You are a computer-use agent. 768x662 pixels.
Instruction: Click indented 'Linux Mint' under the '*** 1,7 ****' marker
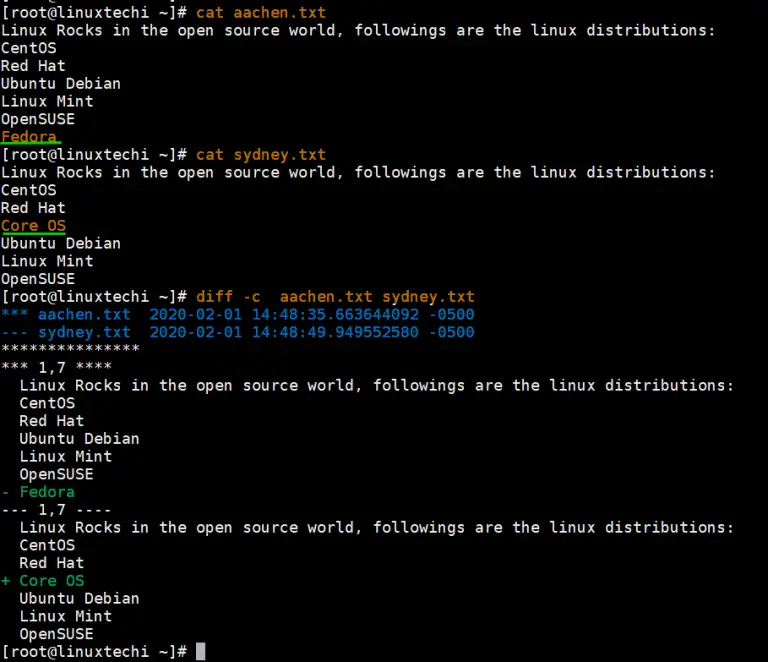66,456
